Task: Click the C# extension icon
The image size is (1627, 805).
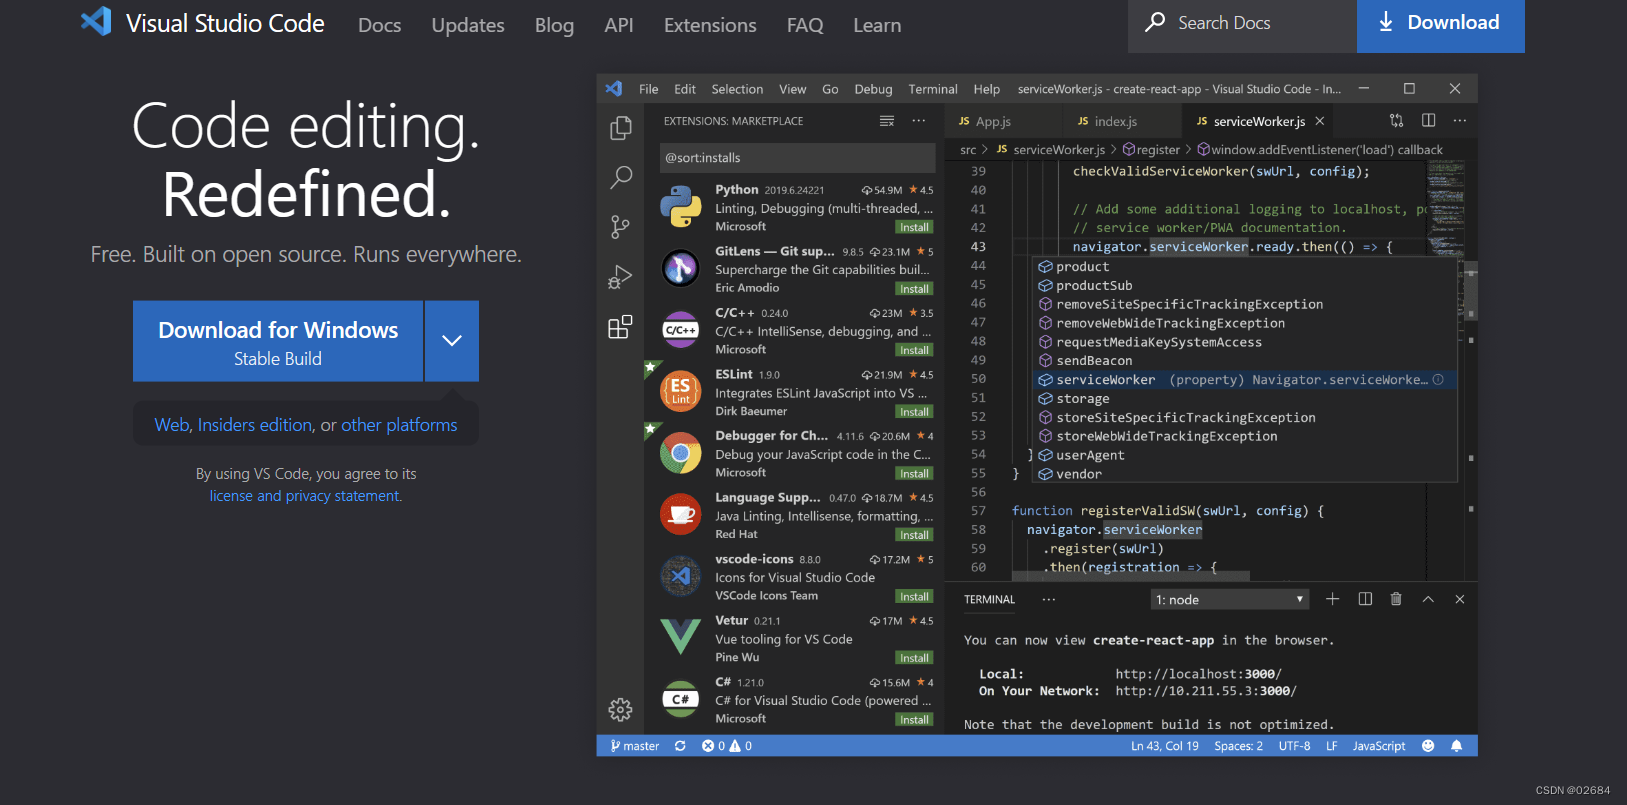Action: (681, 699)
